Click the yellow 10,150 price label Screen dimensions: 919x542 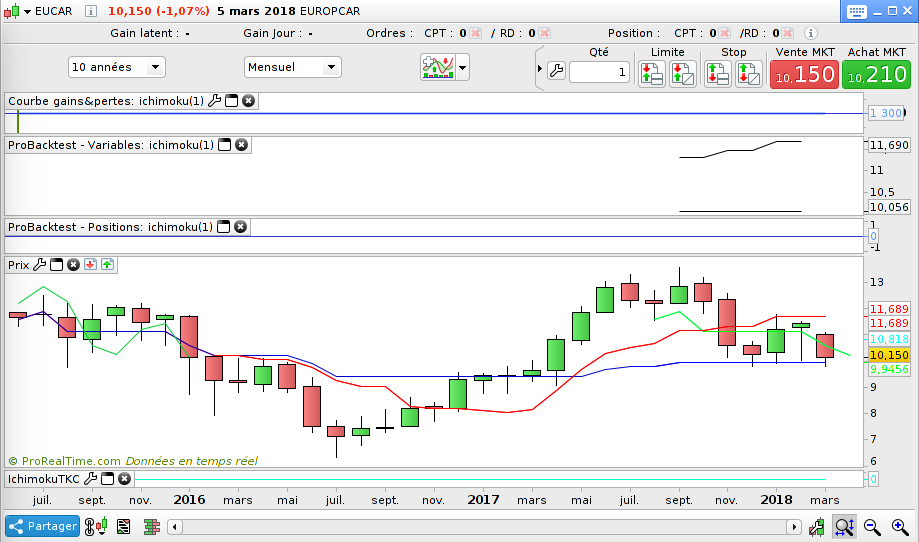[889, 355]
